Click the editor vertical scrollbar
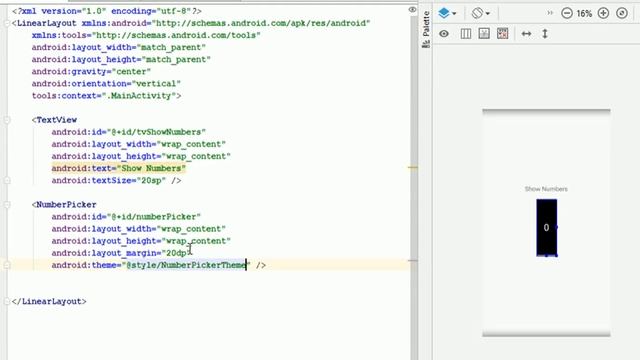Viewport: 640px width, 360px height. click(415, 188)
